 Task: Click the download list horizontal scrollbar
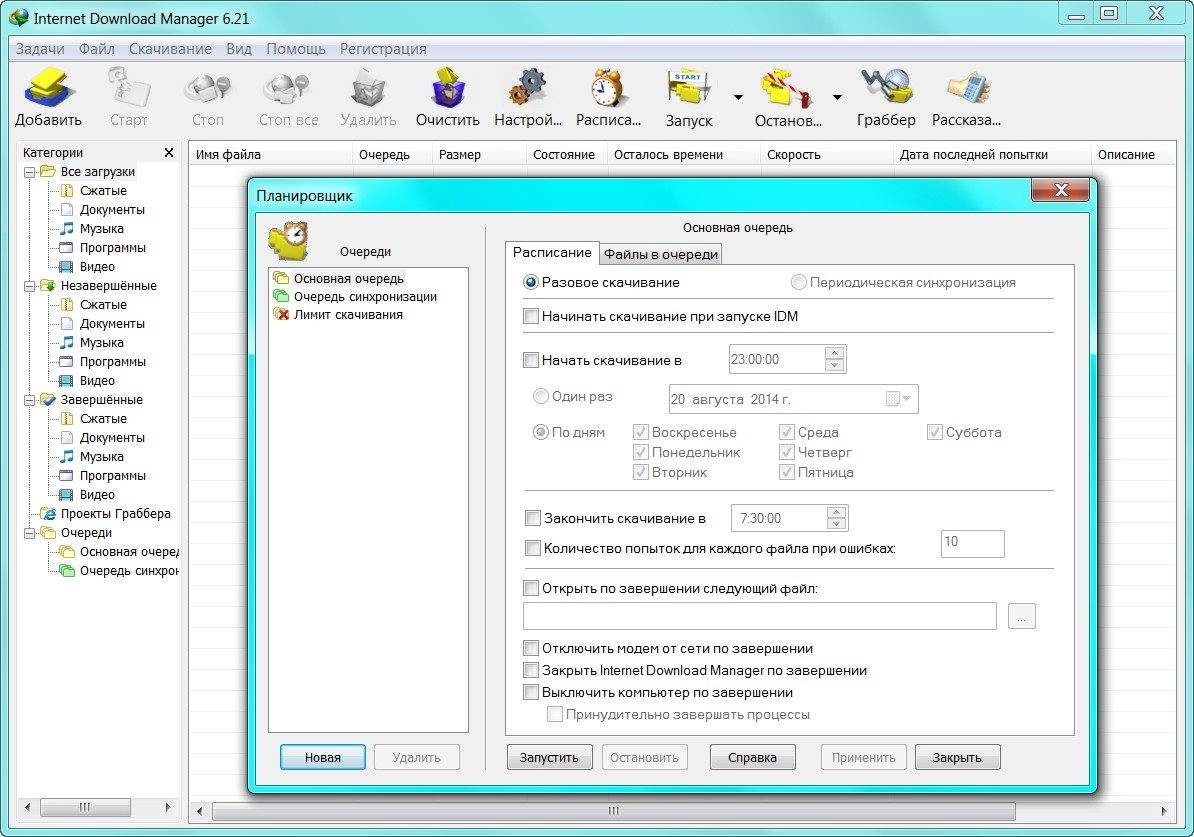click(x=614, y=811)
